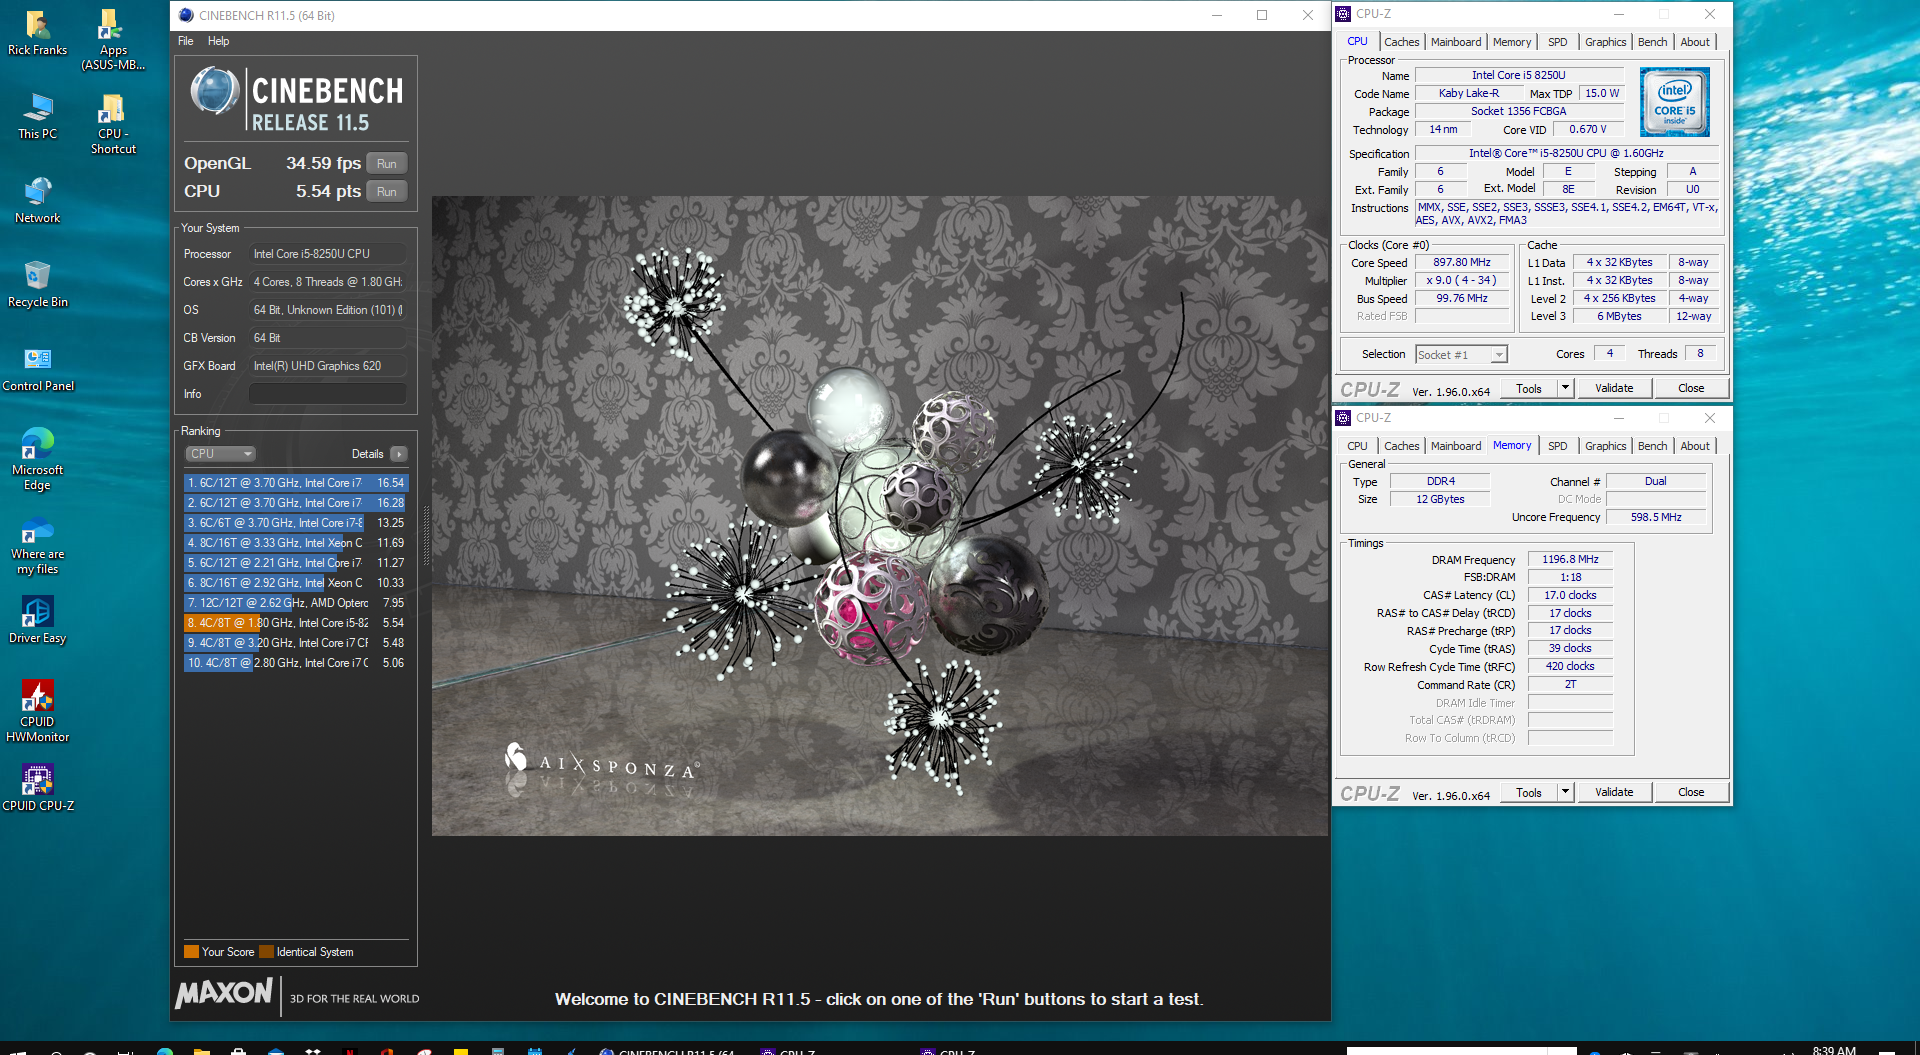Click the Intel Core i5 8250U name field
The width and height of the screenshot is (1920, 1055).
pos(1518,76)
